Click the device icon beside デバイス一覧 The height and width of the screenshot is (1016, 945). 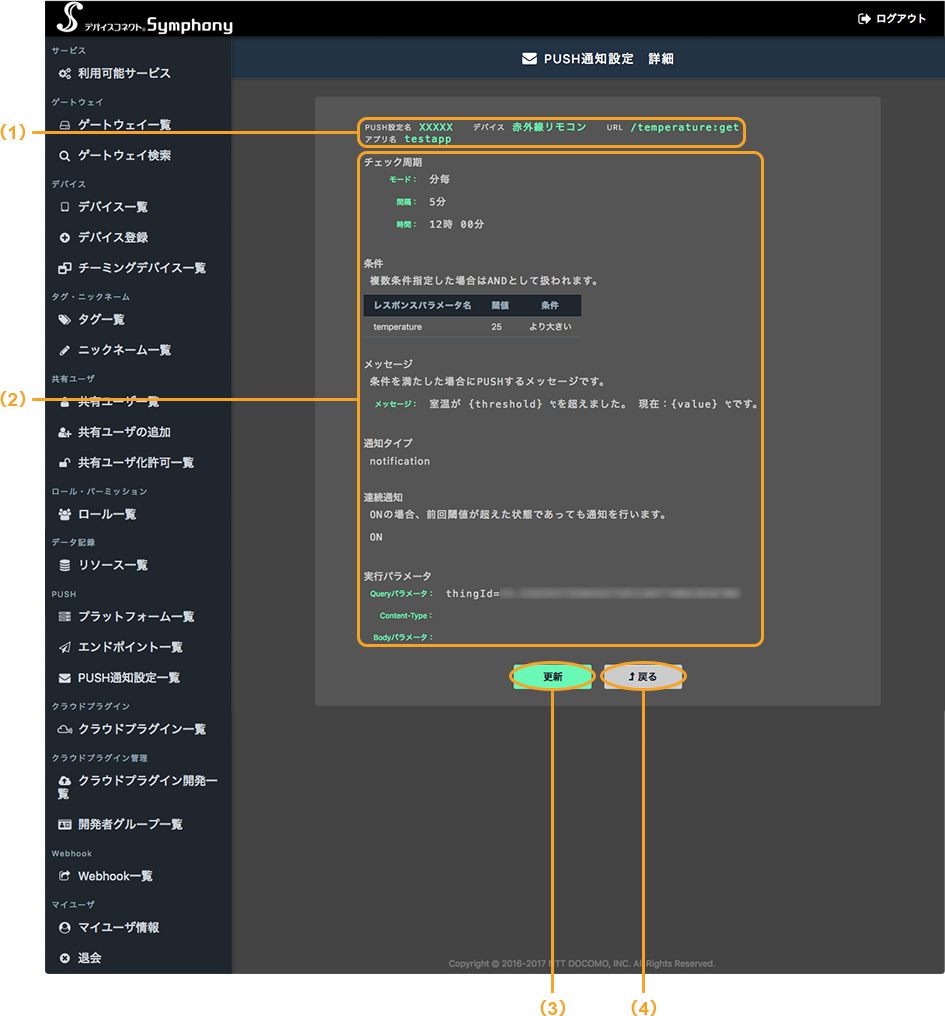[65, 207]
